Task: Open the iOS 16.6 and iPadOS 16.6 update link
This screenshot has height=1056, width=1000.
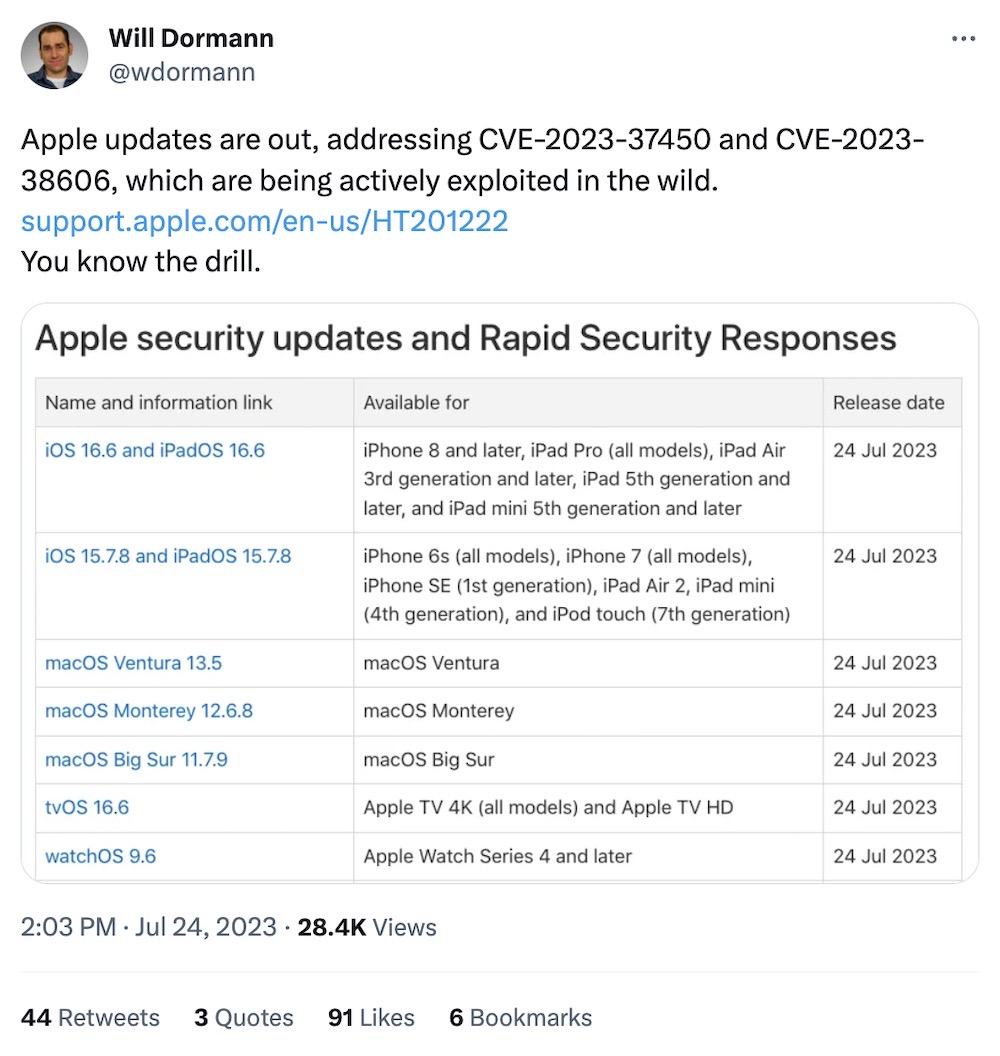Action: (152, 451)
